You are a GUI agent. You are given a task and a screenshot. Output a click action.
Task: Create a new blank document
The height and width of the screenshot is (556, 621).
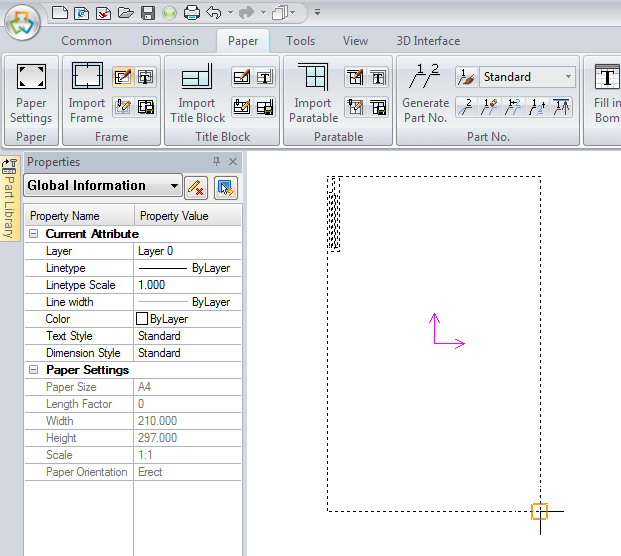pos(60,13)
